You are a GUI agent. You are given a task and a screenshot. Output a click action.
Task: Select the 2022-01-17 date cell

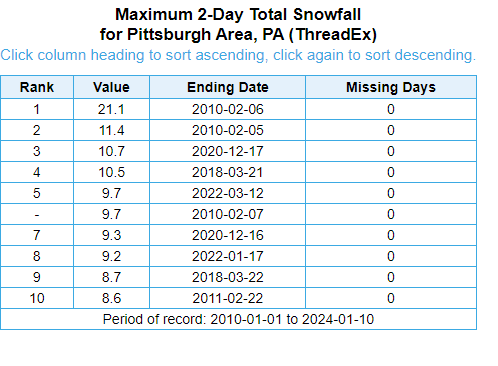[228, 256]
